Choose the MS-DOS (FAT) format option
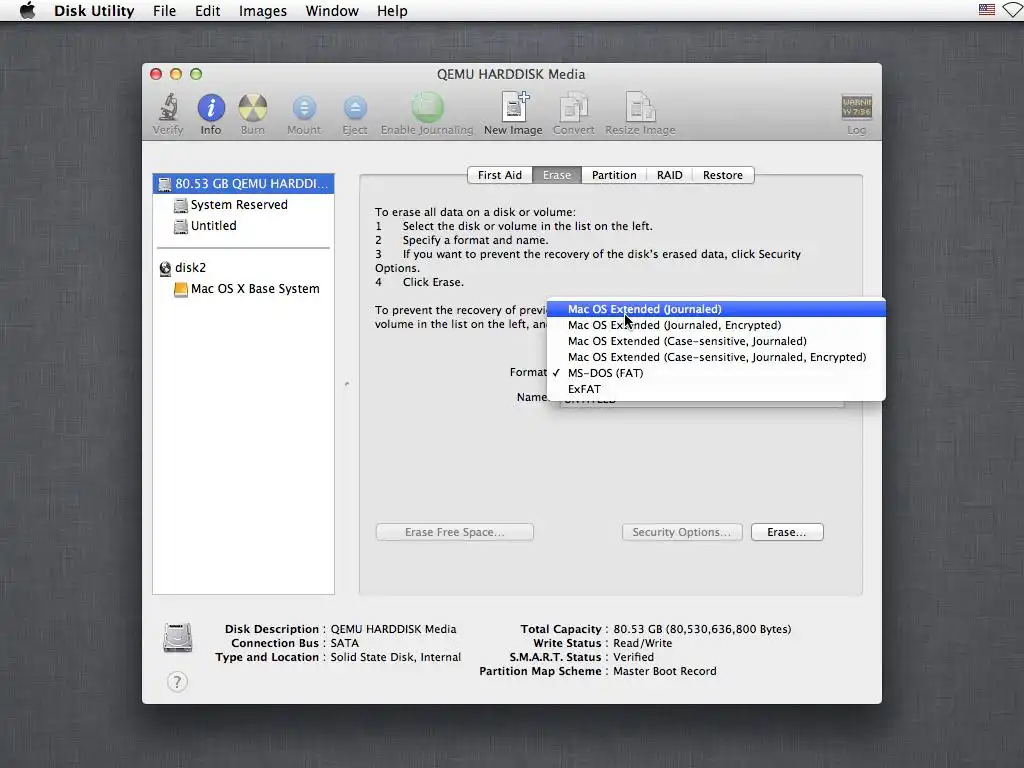The width and height of the screenshot is (1024, 768). (x=716, y=373)
